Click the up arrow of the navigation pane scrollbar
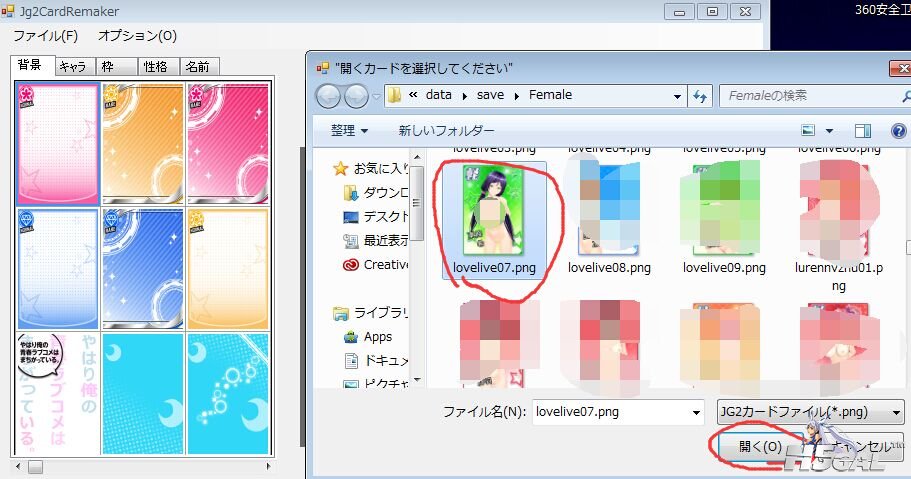This screenshot has height=479, width=911. point(417,157)
